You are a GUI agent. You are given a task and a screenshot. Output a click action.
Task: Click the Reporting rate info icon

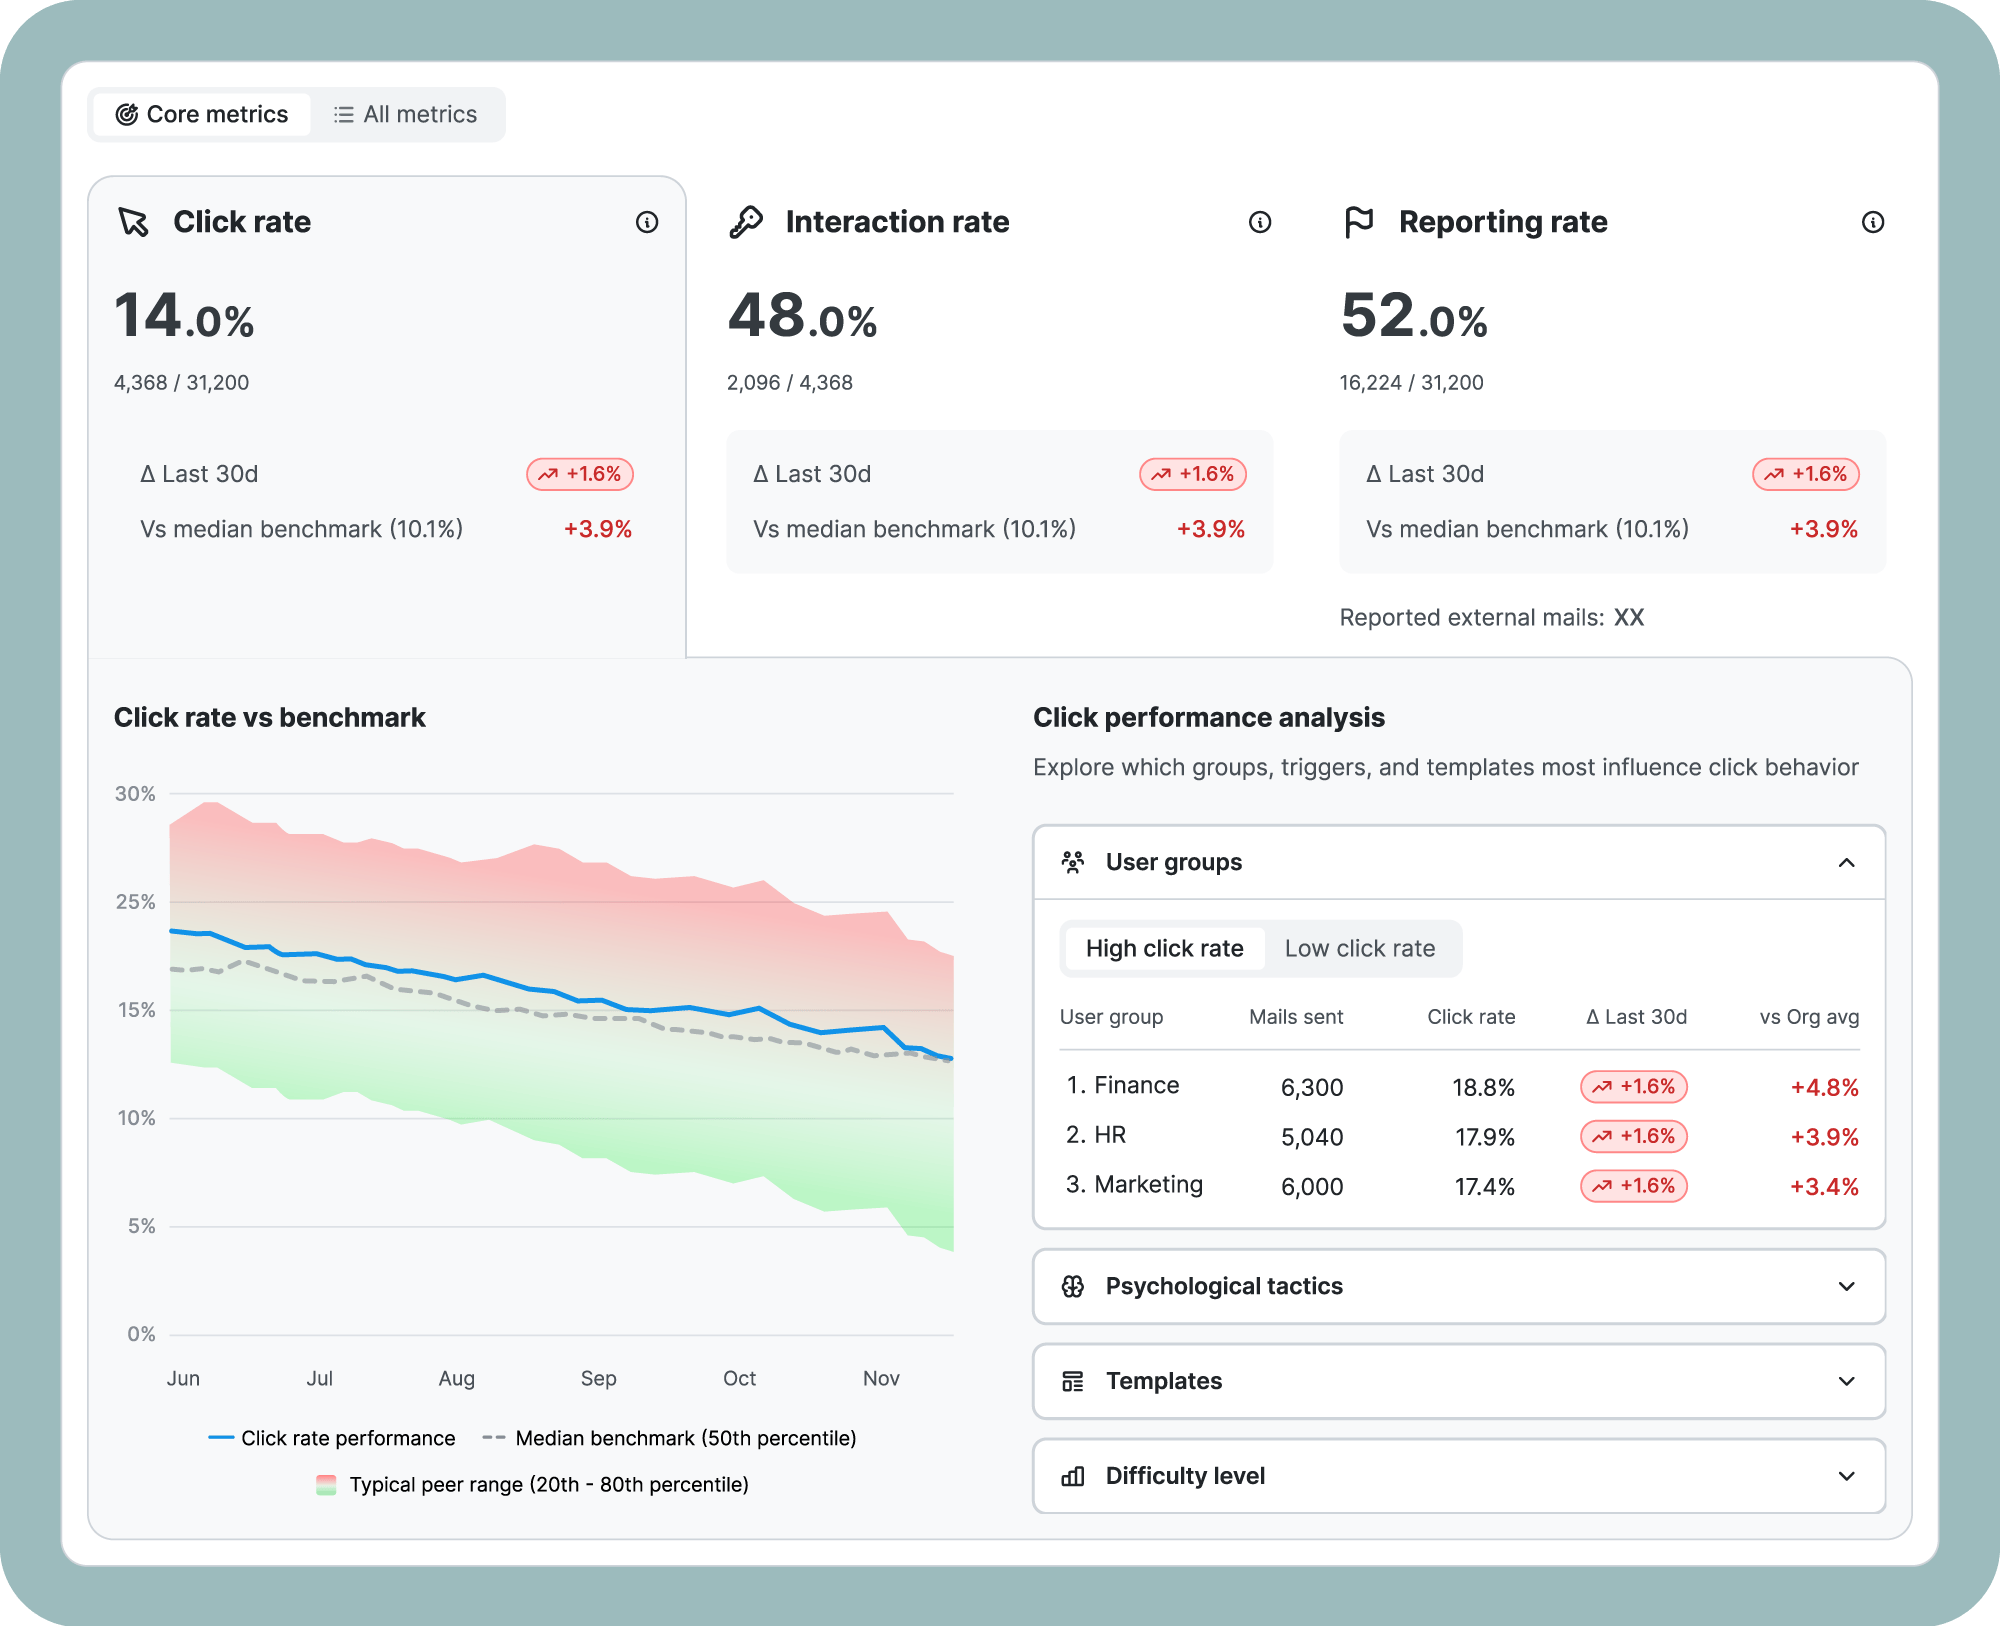tap(1873, 222)
